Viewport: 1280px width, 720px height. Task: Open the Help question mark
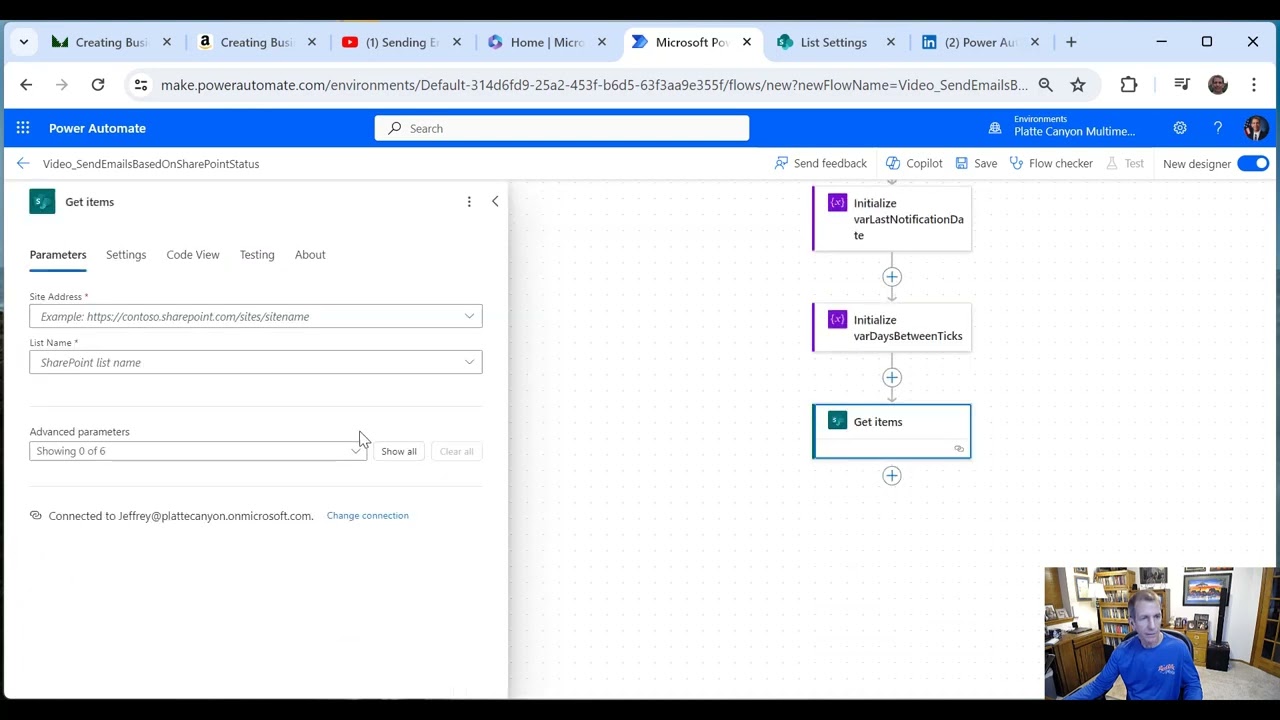(1218, 128)
